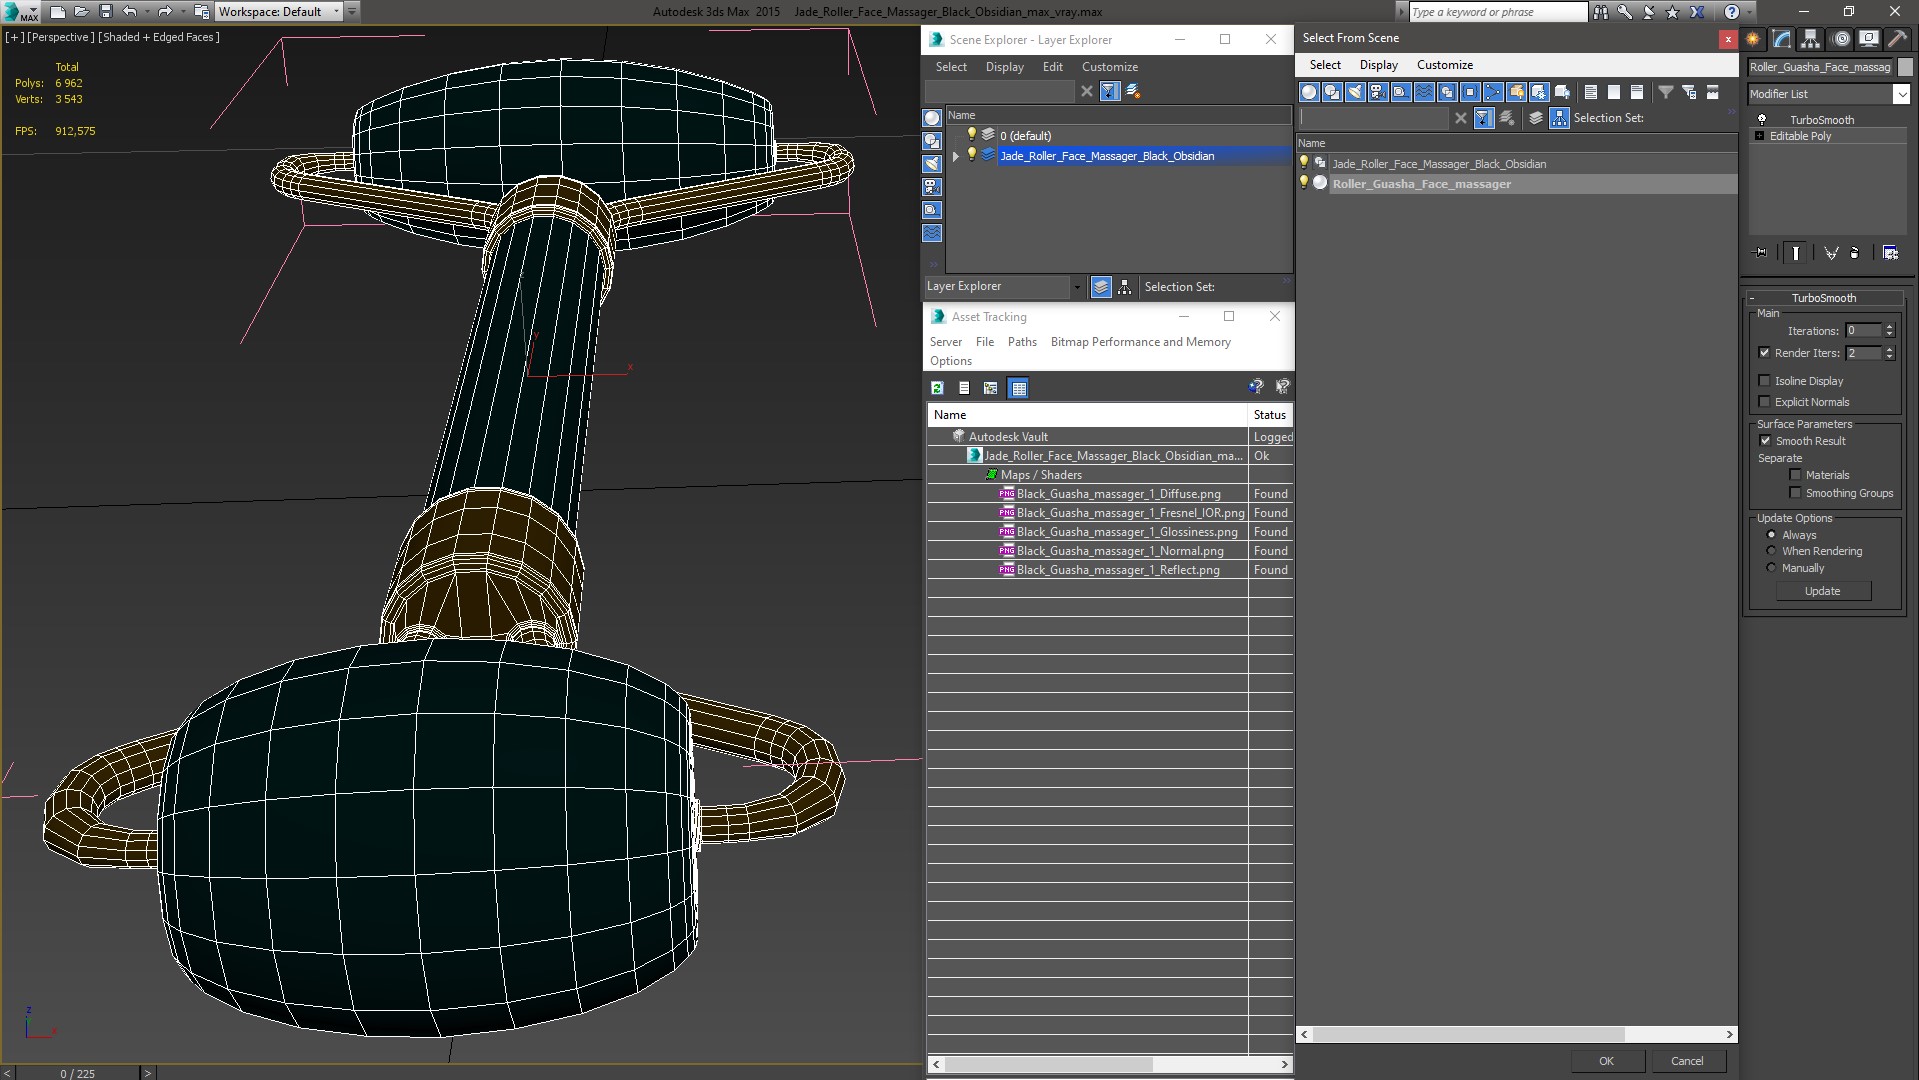Viewport: 1919px width, 1080px height.
Task: Open the Layer Explorer dropdown arrow
Action: tap(1077, 287)
